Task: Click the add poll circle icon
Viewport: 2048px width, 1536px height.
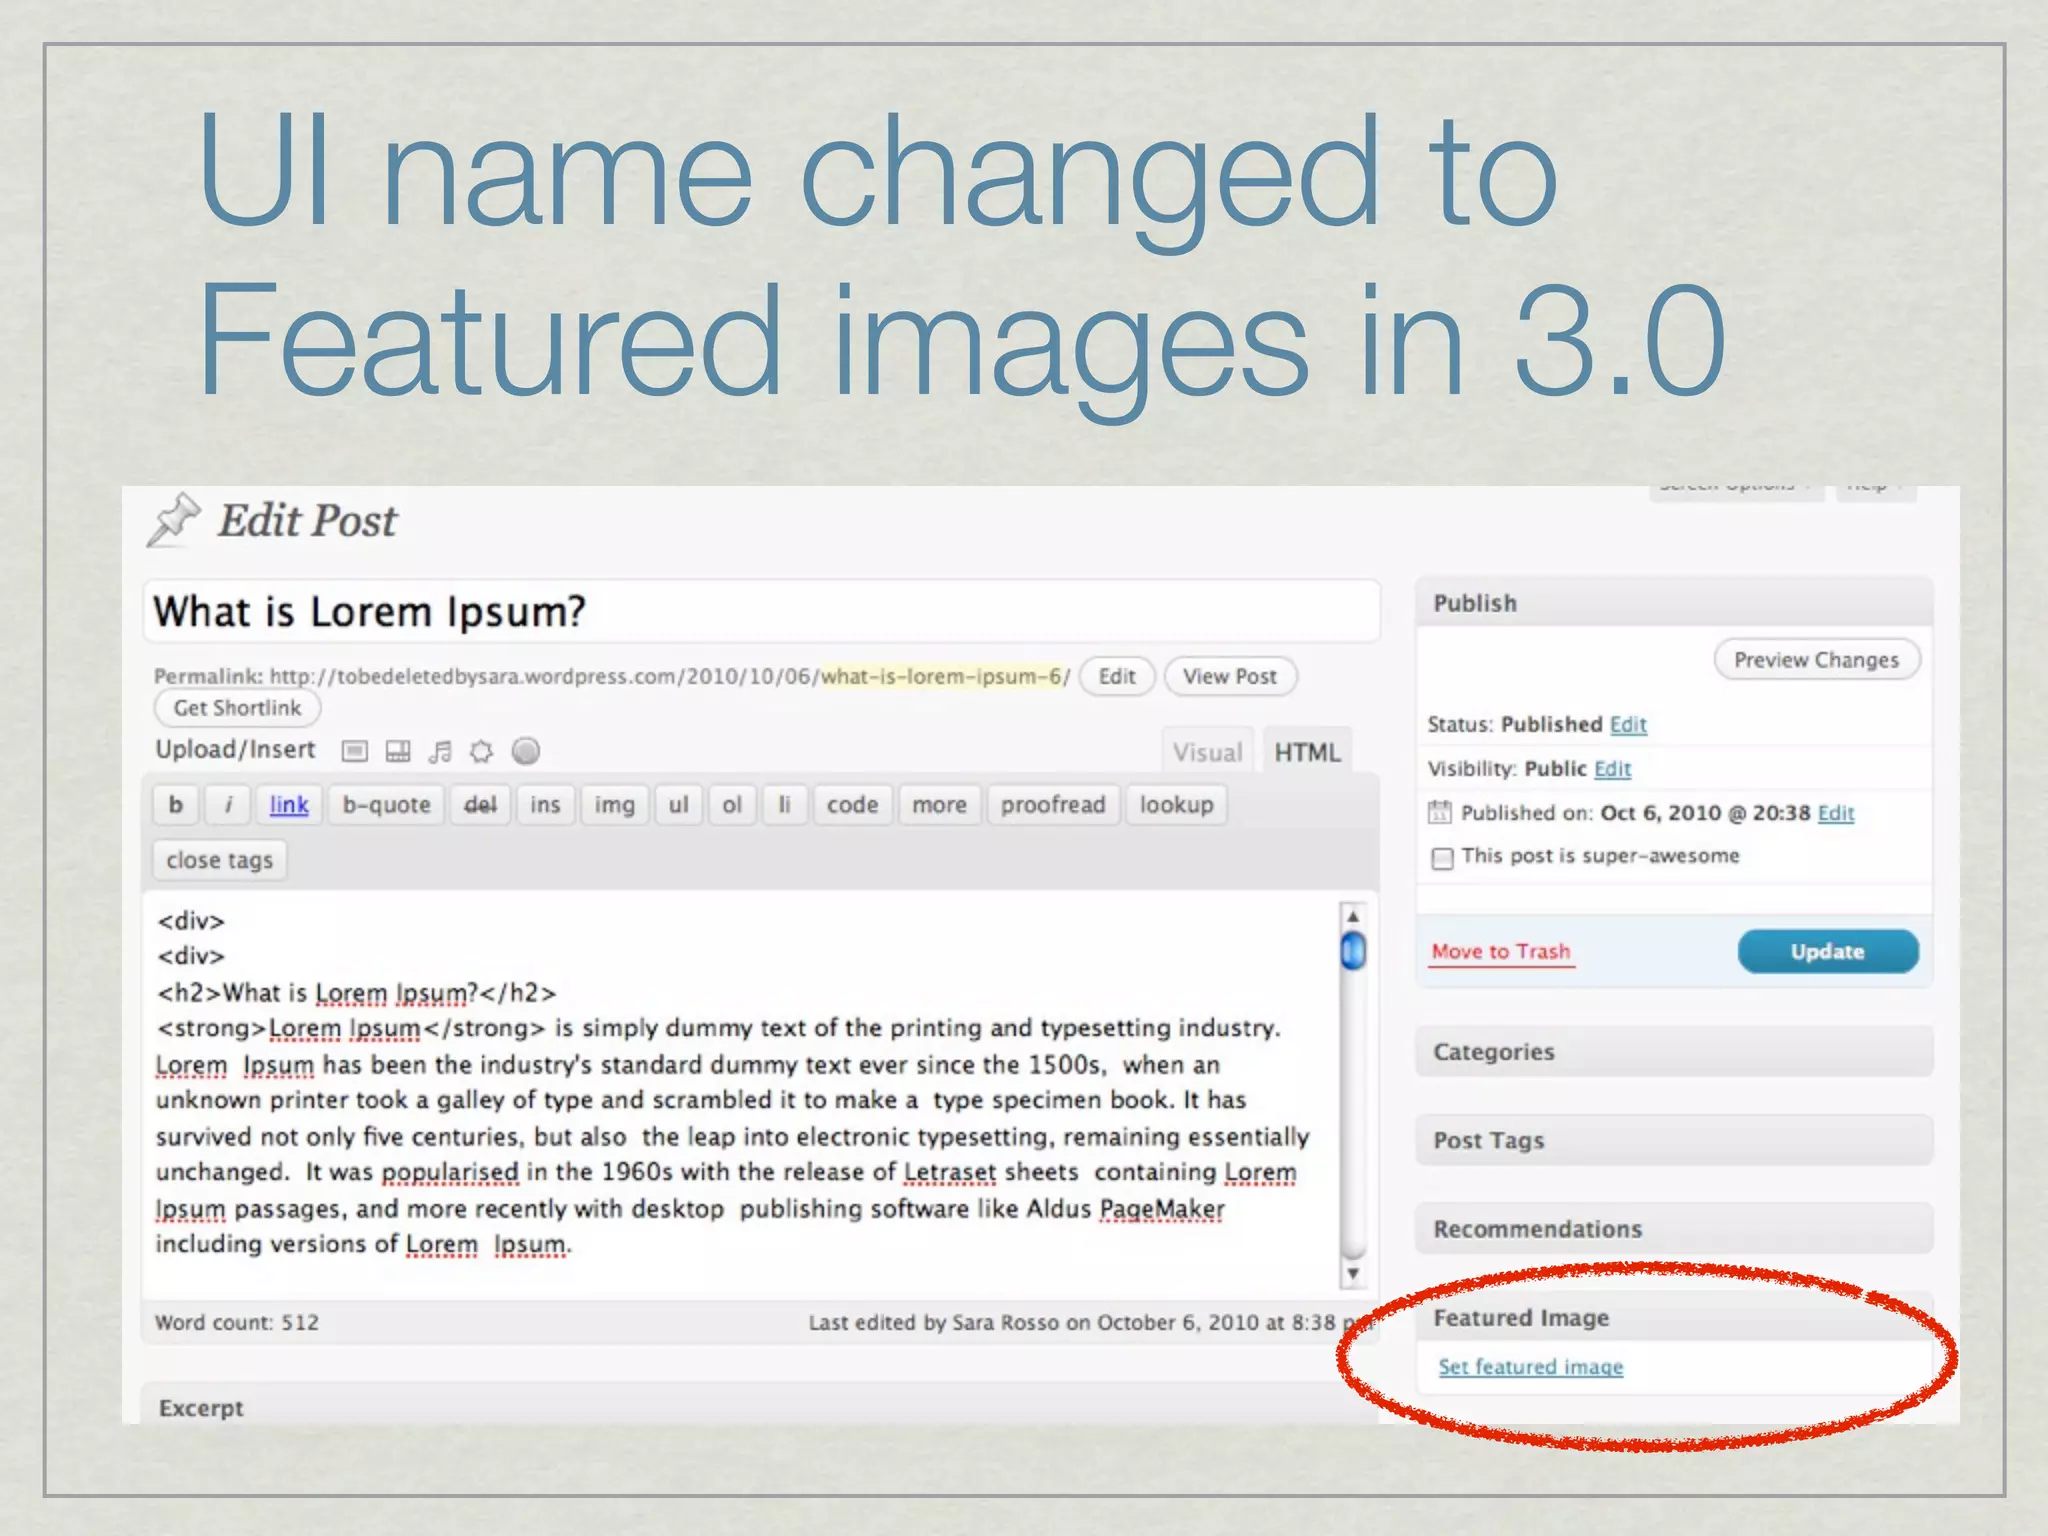Action: [526, 751]
